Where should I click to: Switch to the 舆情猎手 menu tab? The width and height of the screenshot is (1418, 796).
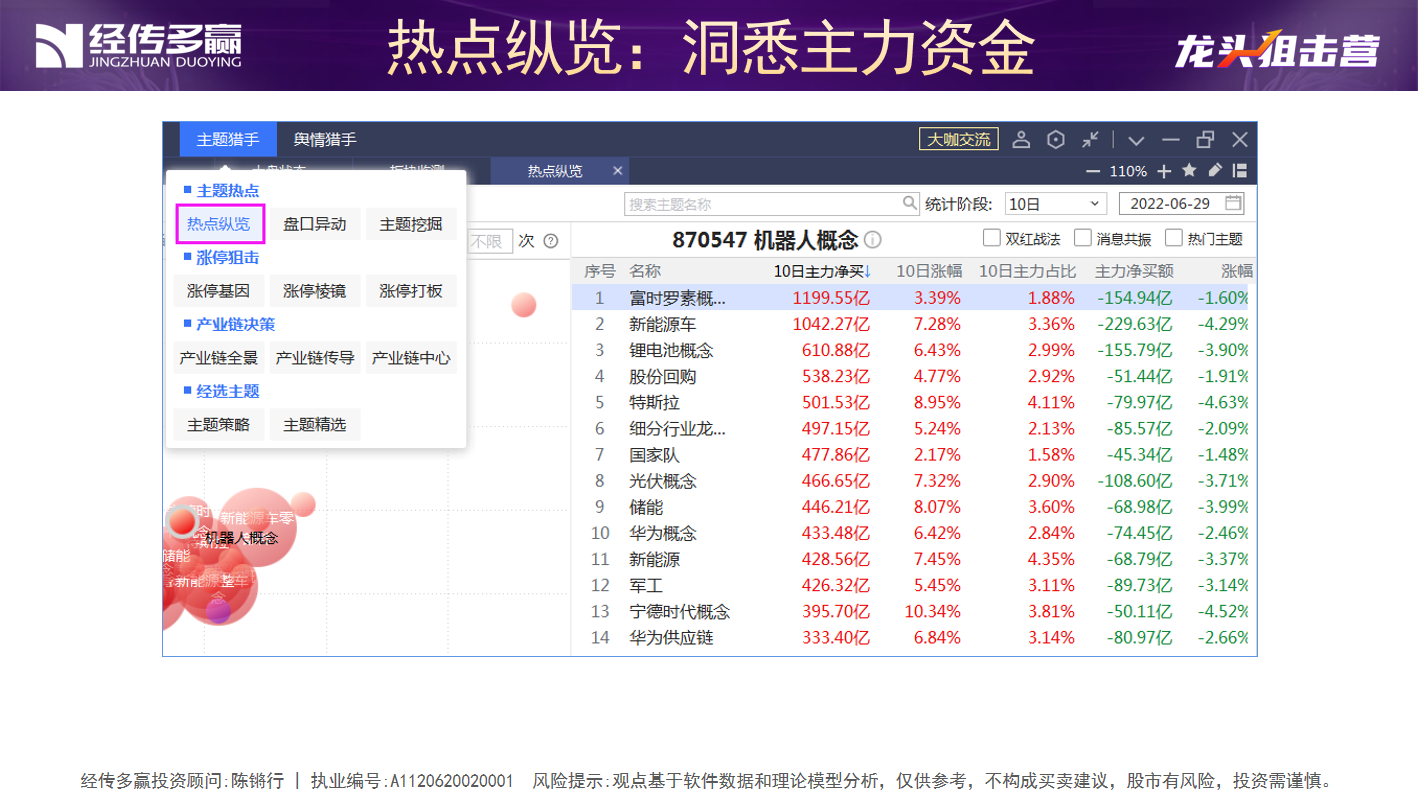coord(325,140)
